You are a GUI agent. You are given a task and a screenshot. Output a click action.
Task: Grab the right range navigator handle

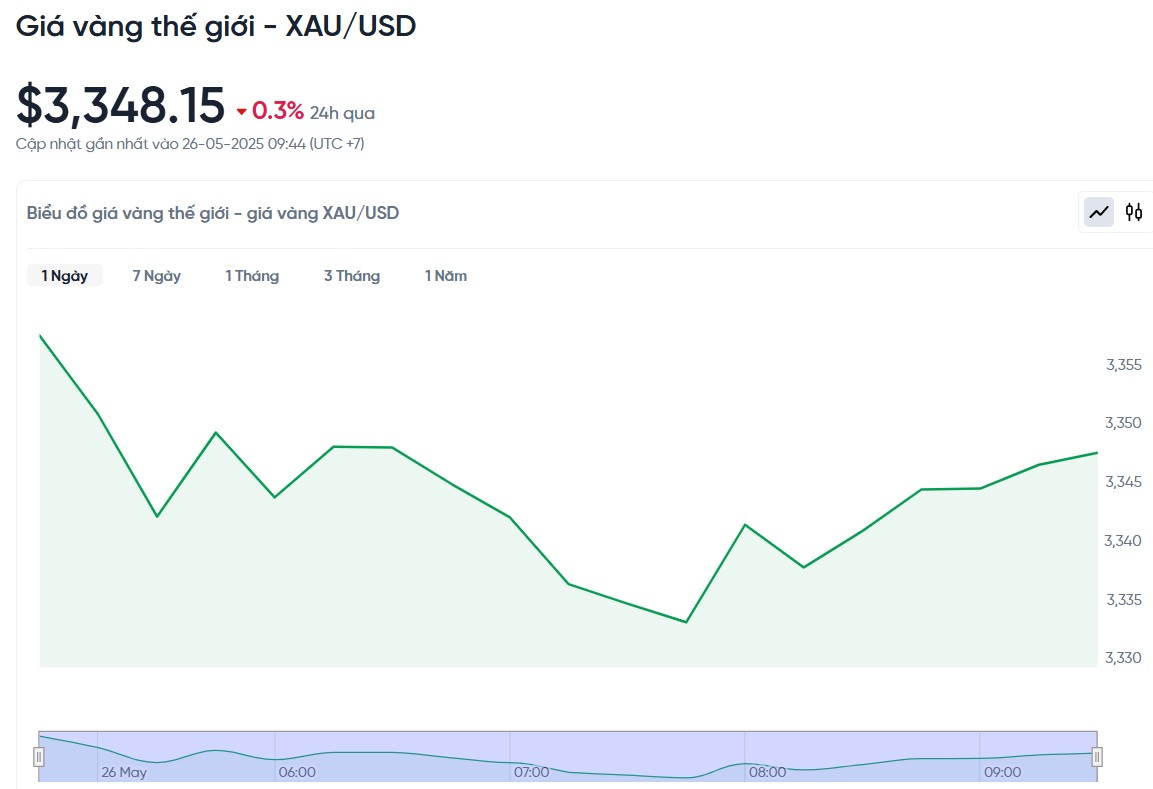pyautogui.click(x=1097, y=757)
